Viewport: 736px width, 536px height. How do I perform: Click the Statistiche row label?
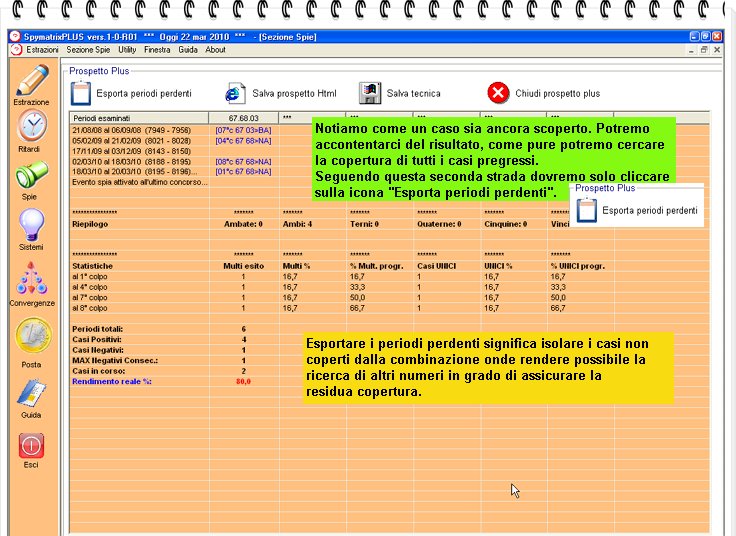pyautogui.click(x=92, y=266)
